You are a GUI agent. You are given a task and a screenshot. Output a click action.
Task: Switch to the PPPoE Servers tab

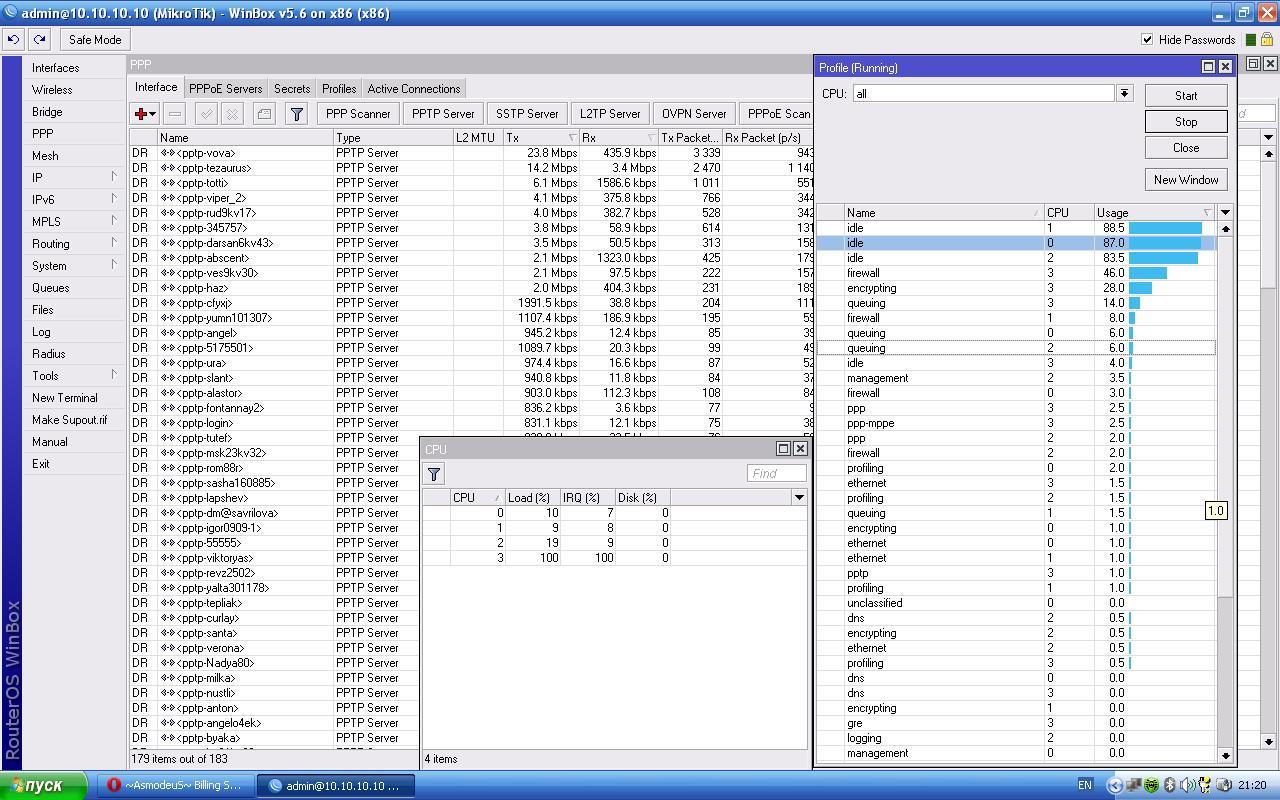coord(226,89)
